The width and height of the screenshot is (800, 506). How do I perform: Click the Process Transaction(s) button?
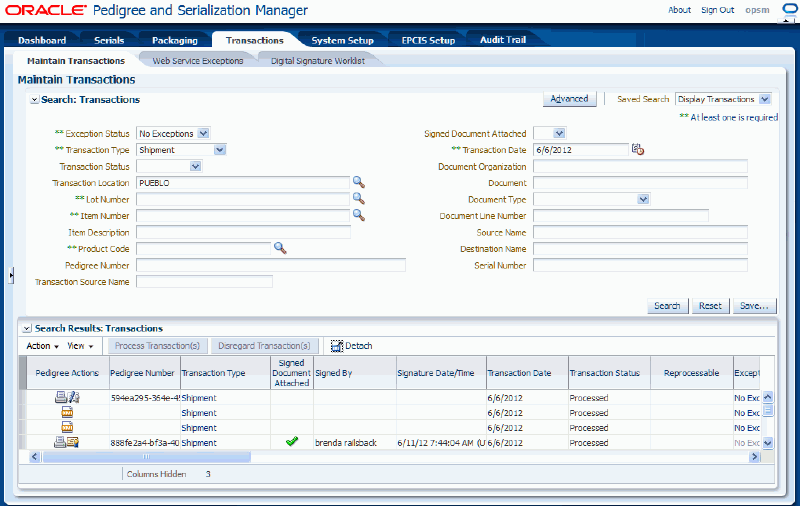pyautogui.click(x=157, y=346)
